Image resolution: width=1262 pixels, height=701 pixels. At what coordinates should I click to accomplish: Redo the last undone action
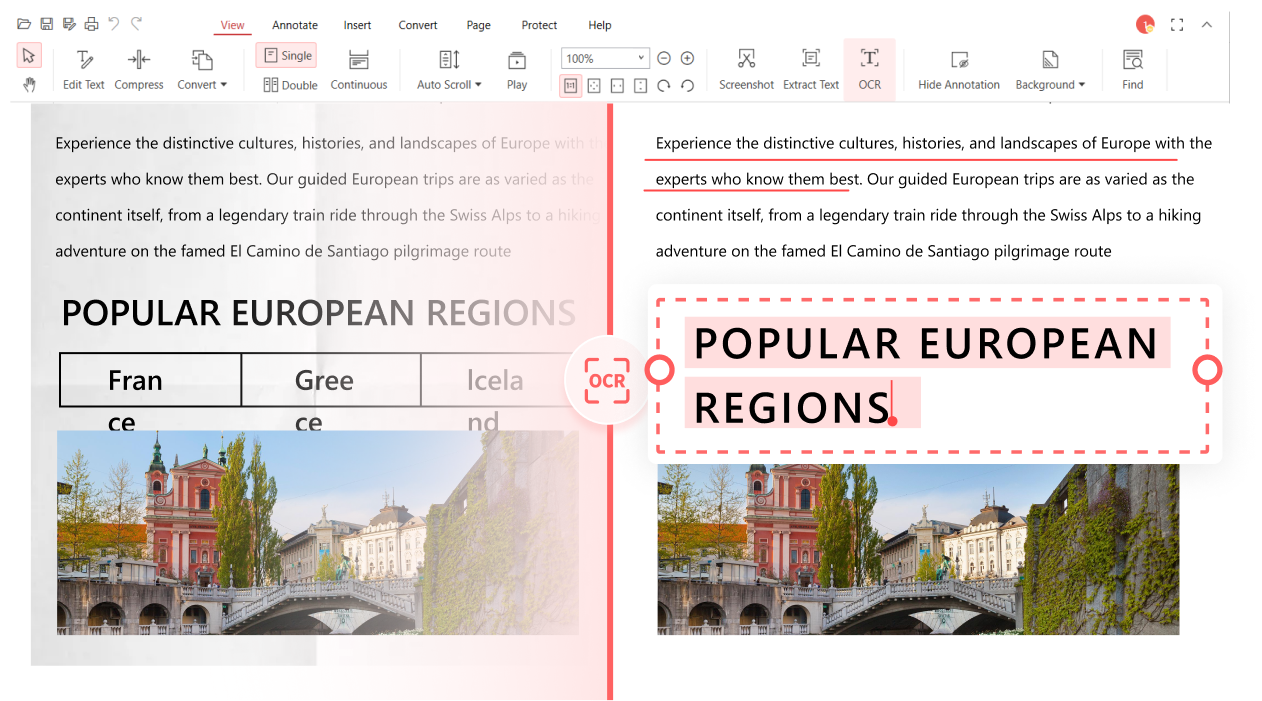click(x=136, y=23)
